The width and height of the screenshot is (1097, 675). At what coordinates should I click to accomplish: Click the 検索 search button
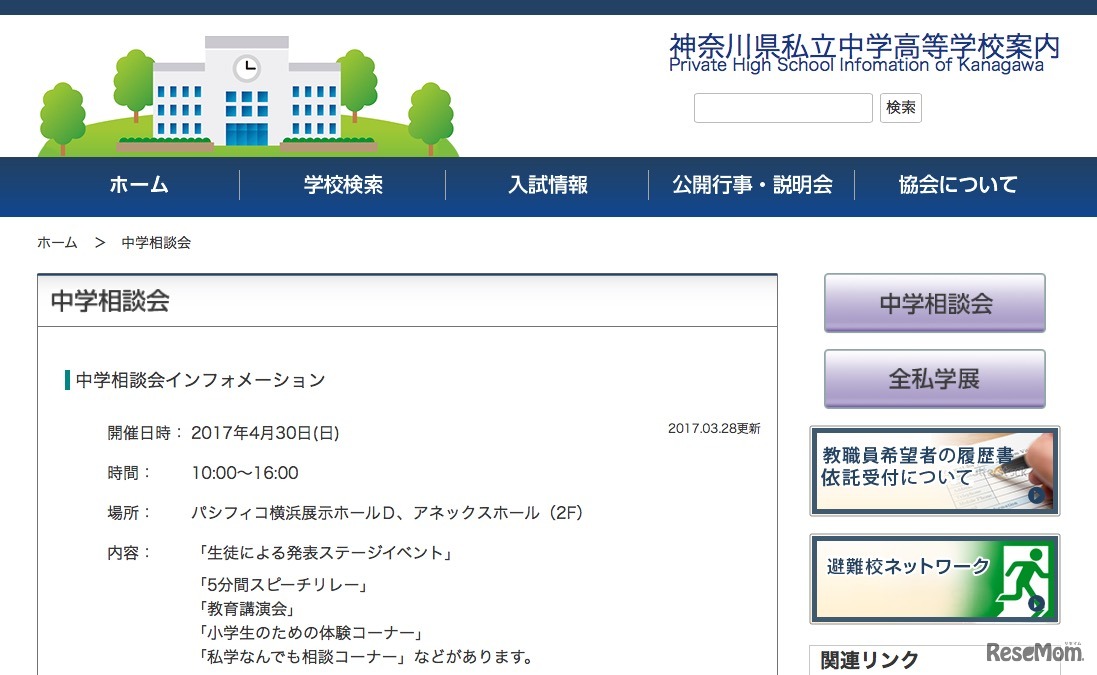[x=900, y=107]
